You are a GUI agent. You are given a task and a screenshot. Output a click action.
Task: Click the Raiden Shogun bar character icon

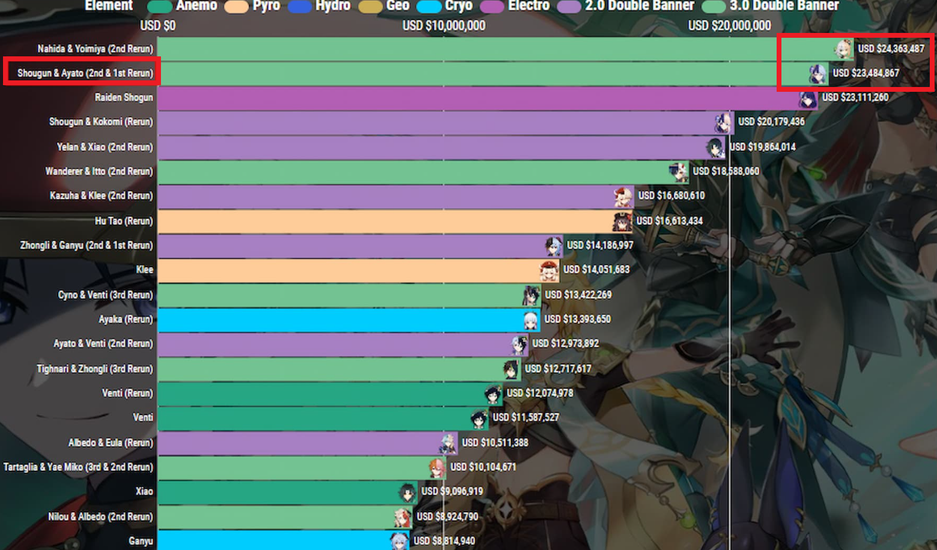[x=808, y=98]
